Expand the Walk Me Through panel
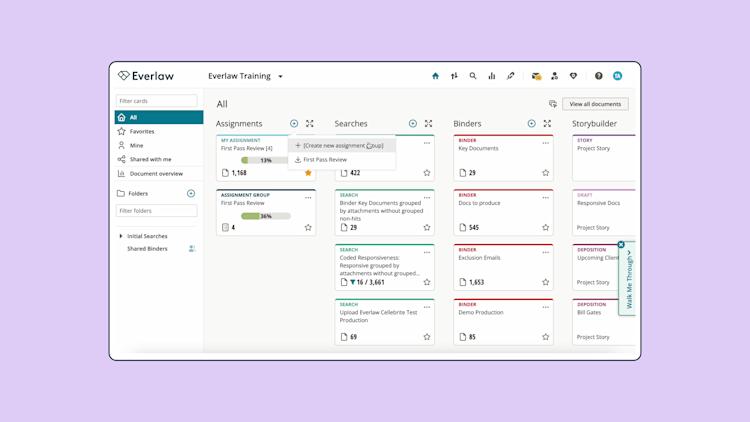The width and height of the screenshot is (750, 422). click(x=629, y=280)
